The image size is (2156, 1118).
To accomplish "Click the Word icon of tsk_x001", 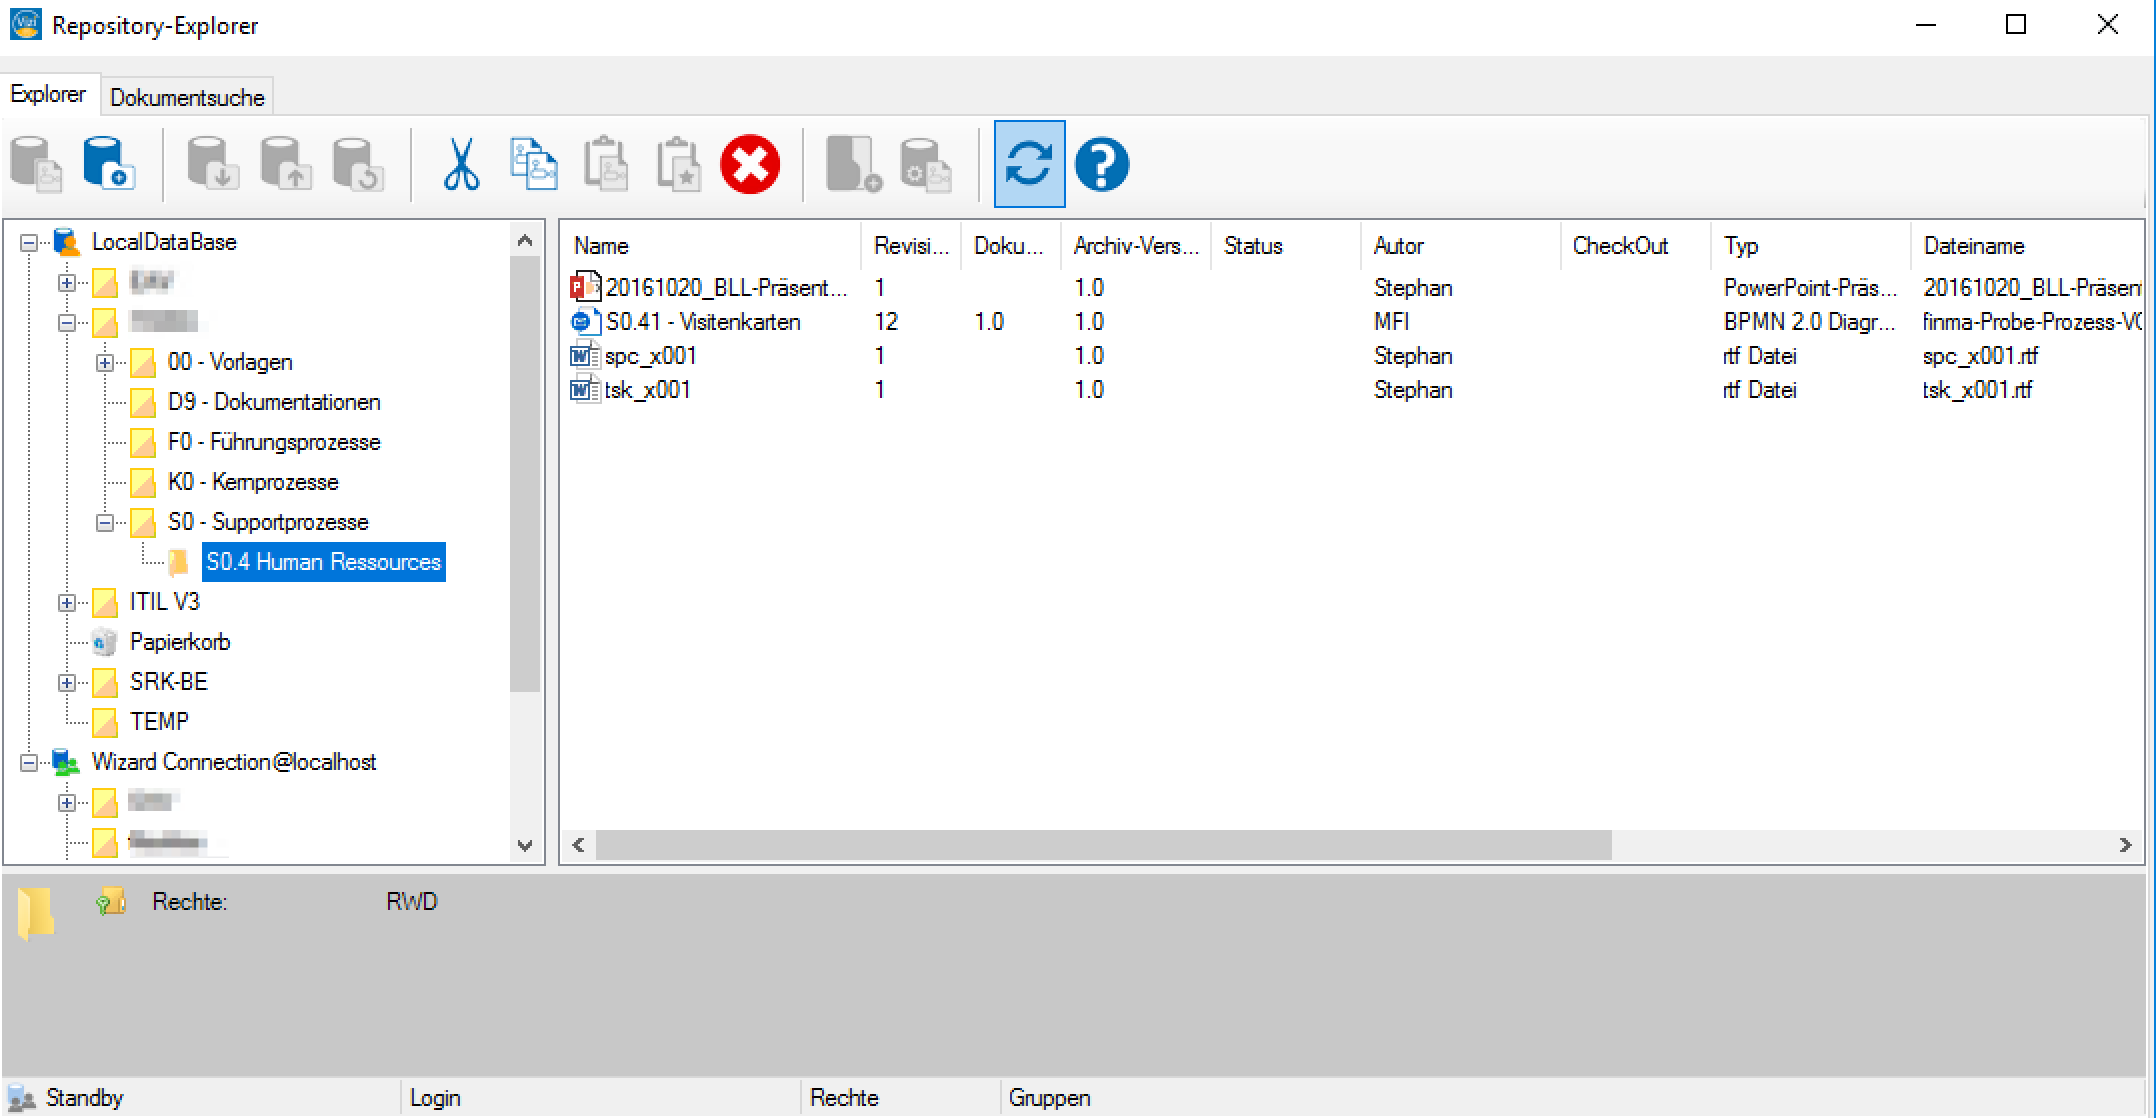I will (585, 390).
